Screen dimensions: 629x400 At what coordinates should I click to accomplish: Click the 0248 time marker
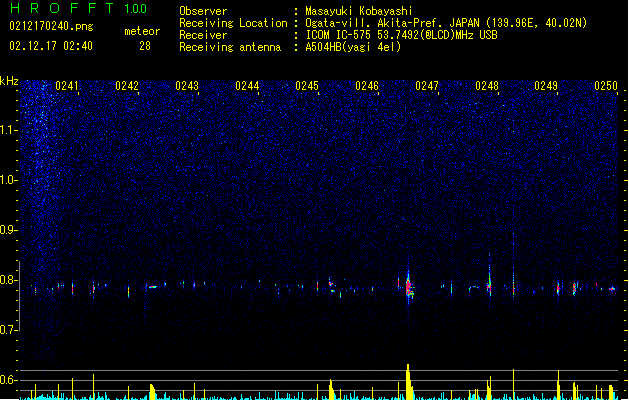point(487,86)
